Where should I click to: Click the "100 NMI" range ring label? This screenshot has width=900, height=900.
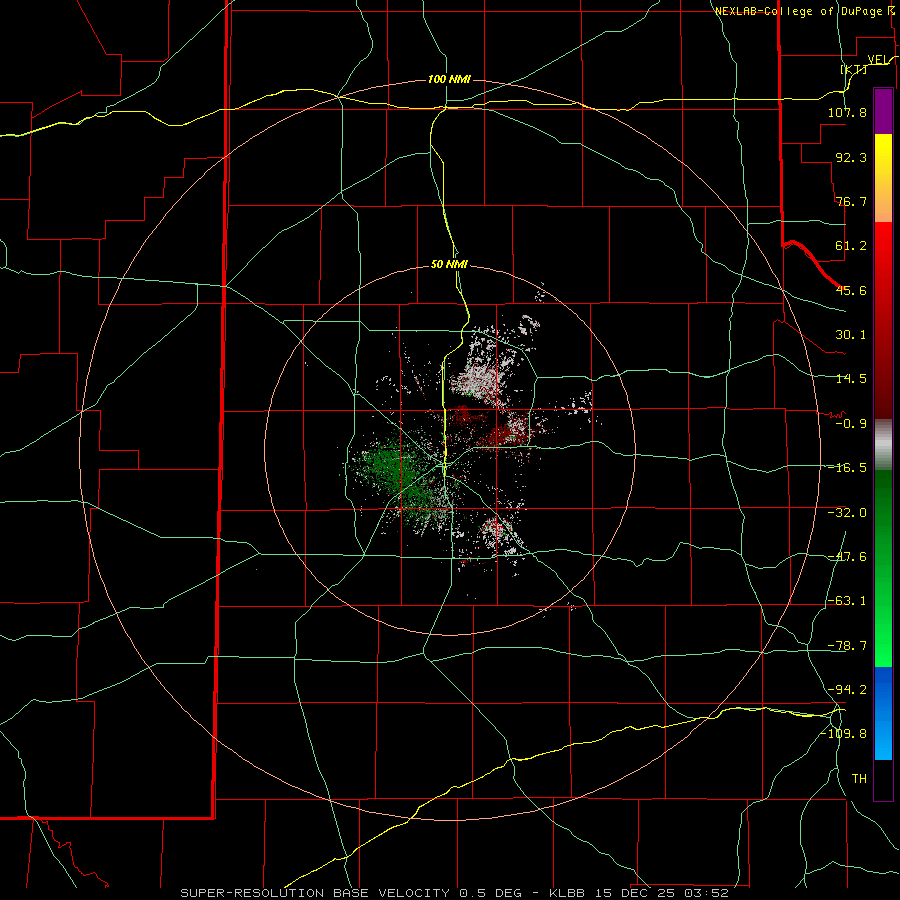pos(449,79)
